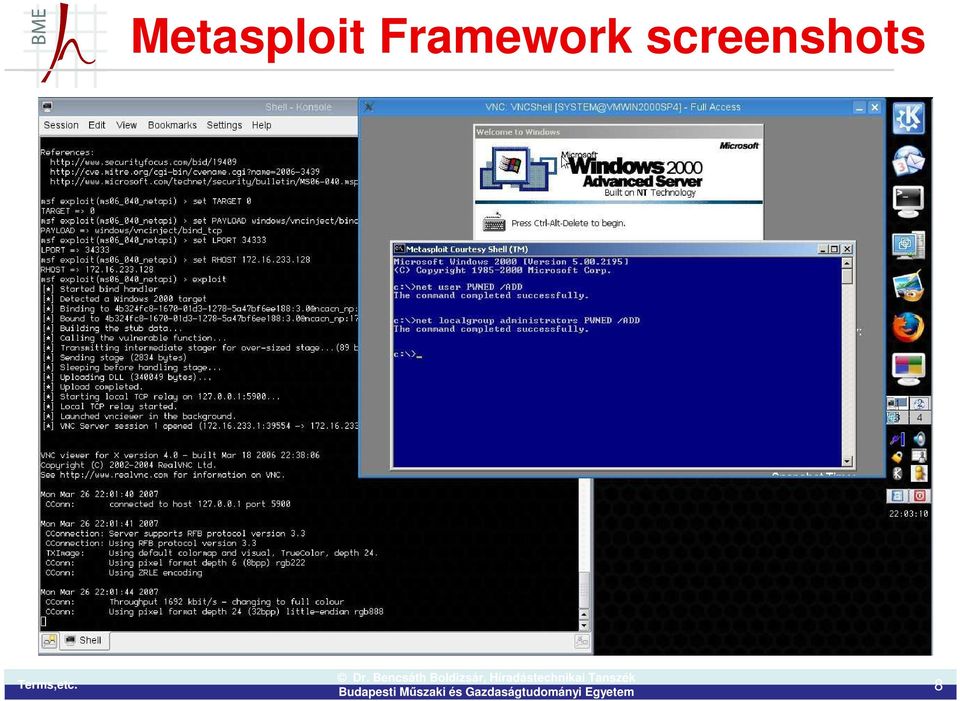This screenshot has height=701, width=960.
Task: Click the cmd icon in Metasploit Courtesy Shell title
Action: [399, 249]
